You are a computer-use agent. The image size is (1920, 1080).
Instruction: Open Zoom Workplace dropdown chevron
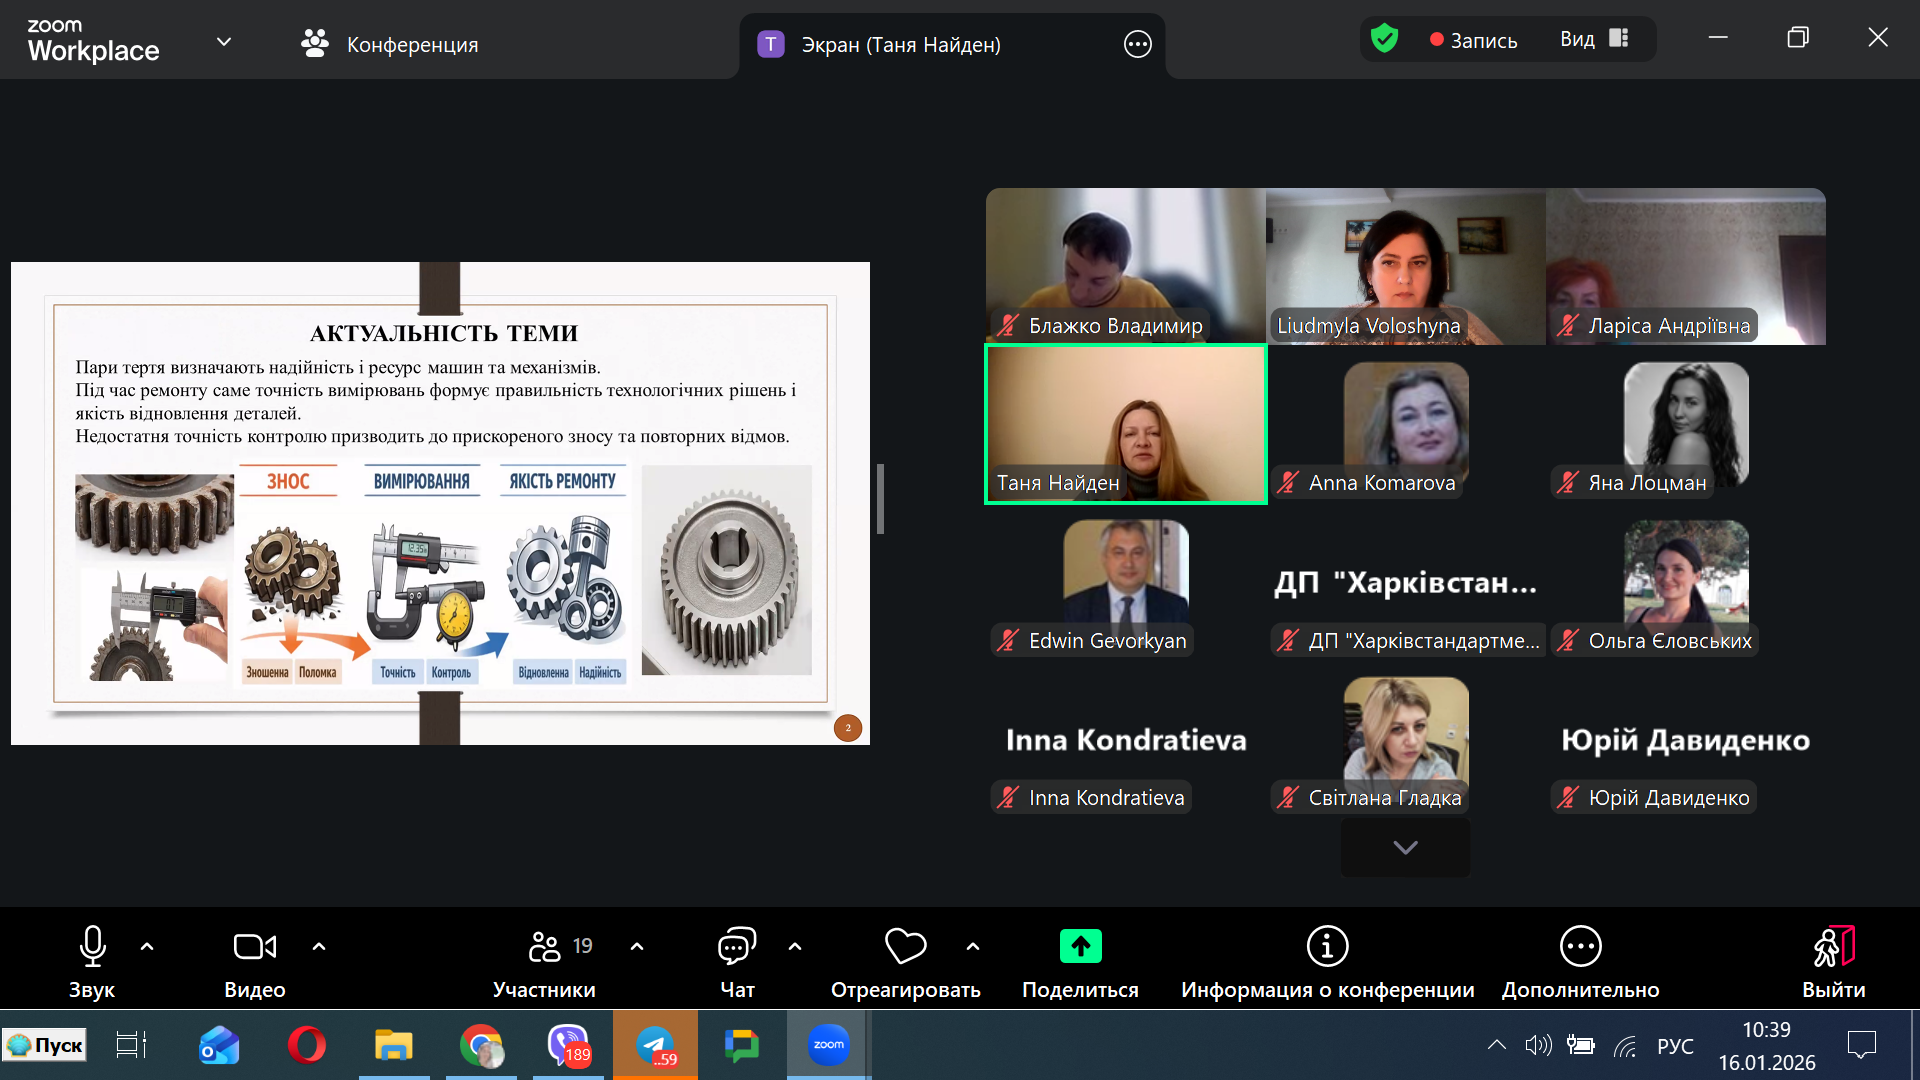point(224,42)
